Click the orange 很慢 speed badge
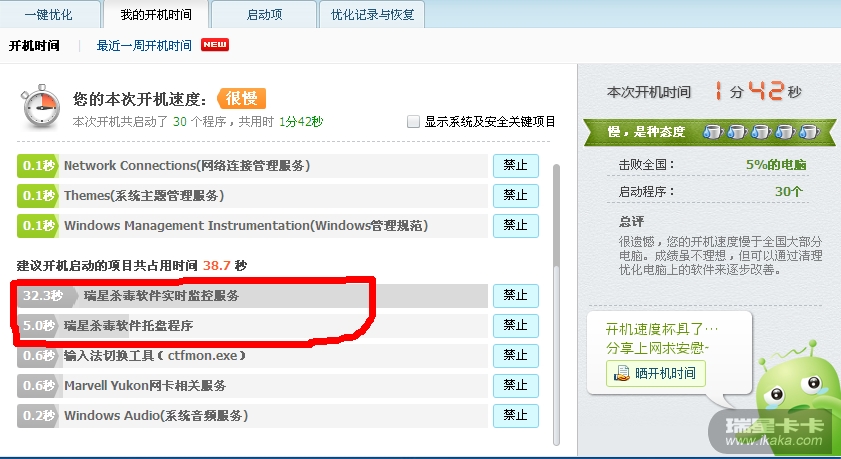Image resolution: width=841 pixels, height=459 pixels. tap(241, 99)
